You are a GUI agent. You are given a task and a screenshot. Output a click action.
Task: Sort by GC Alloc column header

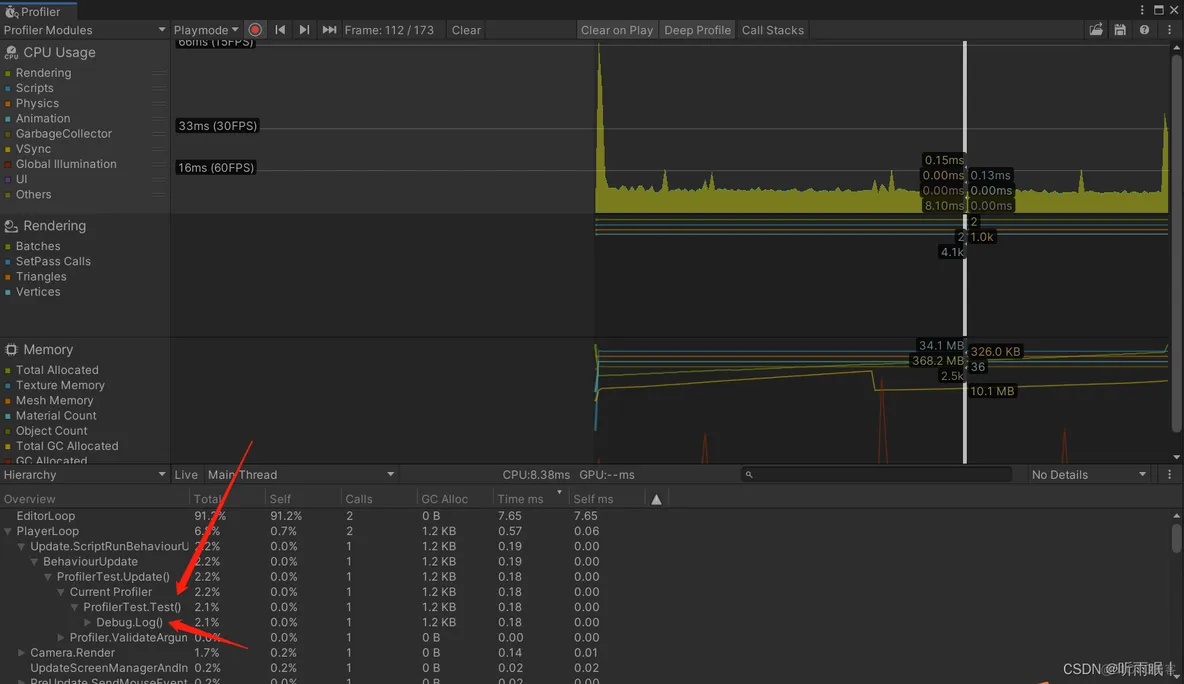(454, 499)
